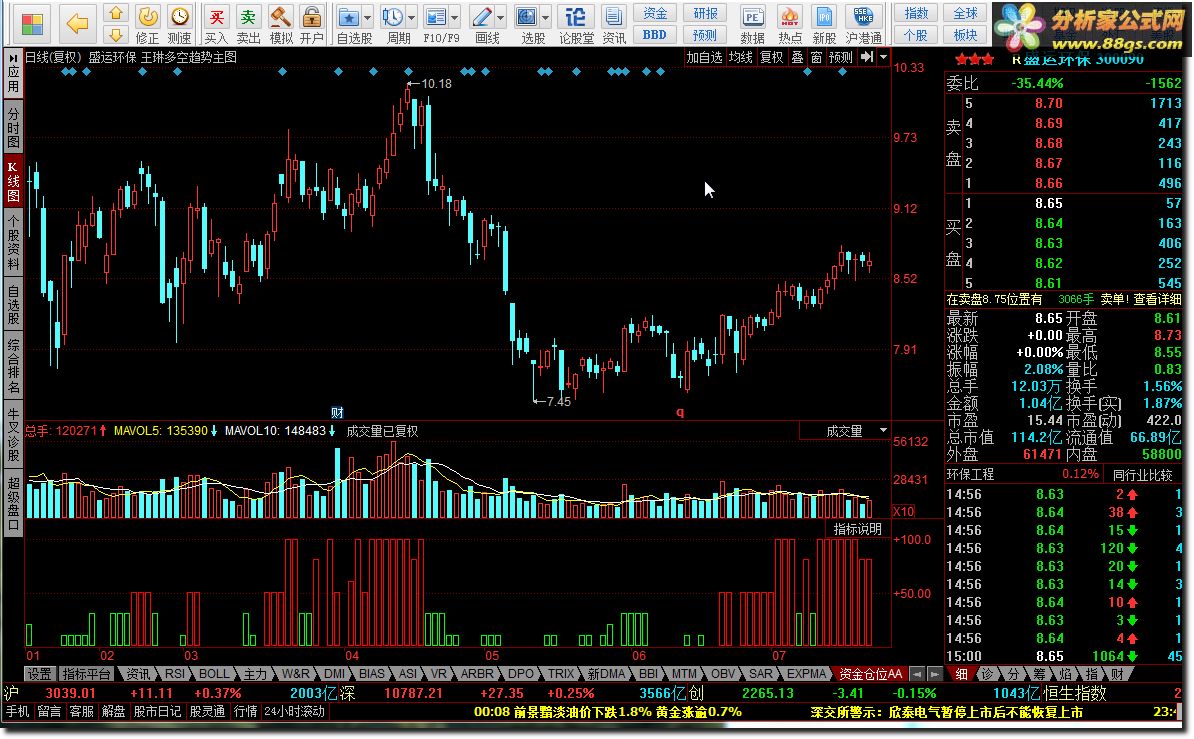Select the W&R indicator tab
This screenshot has width=1194, height=739.
(295, 674)
